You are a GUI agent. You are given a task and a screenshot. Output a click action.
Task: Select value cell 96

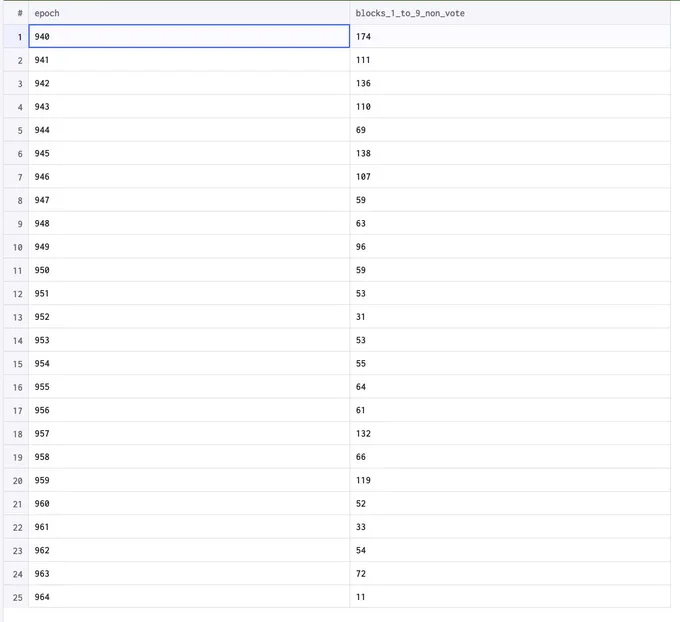tap(510, 247)
